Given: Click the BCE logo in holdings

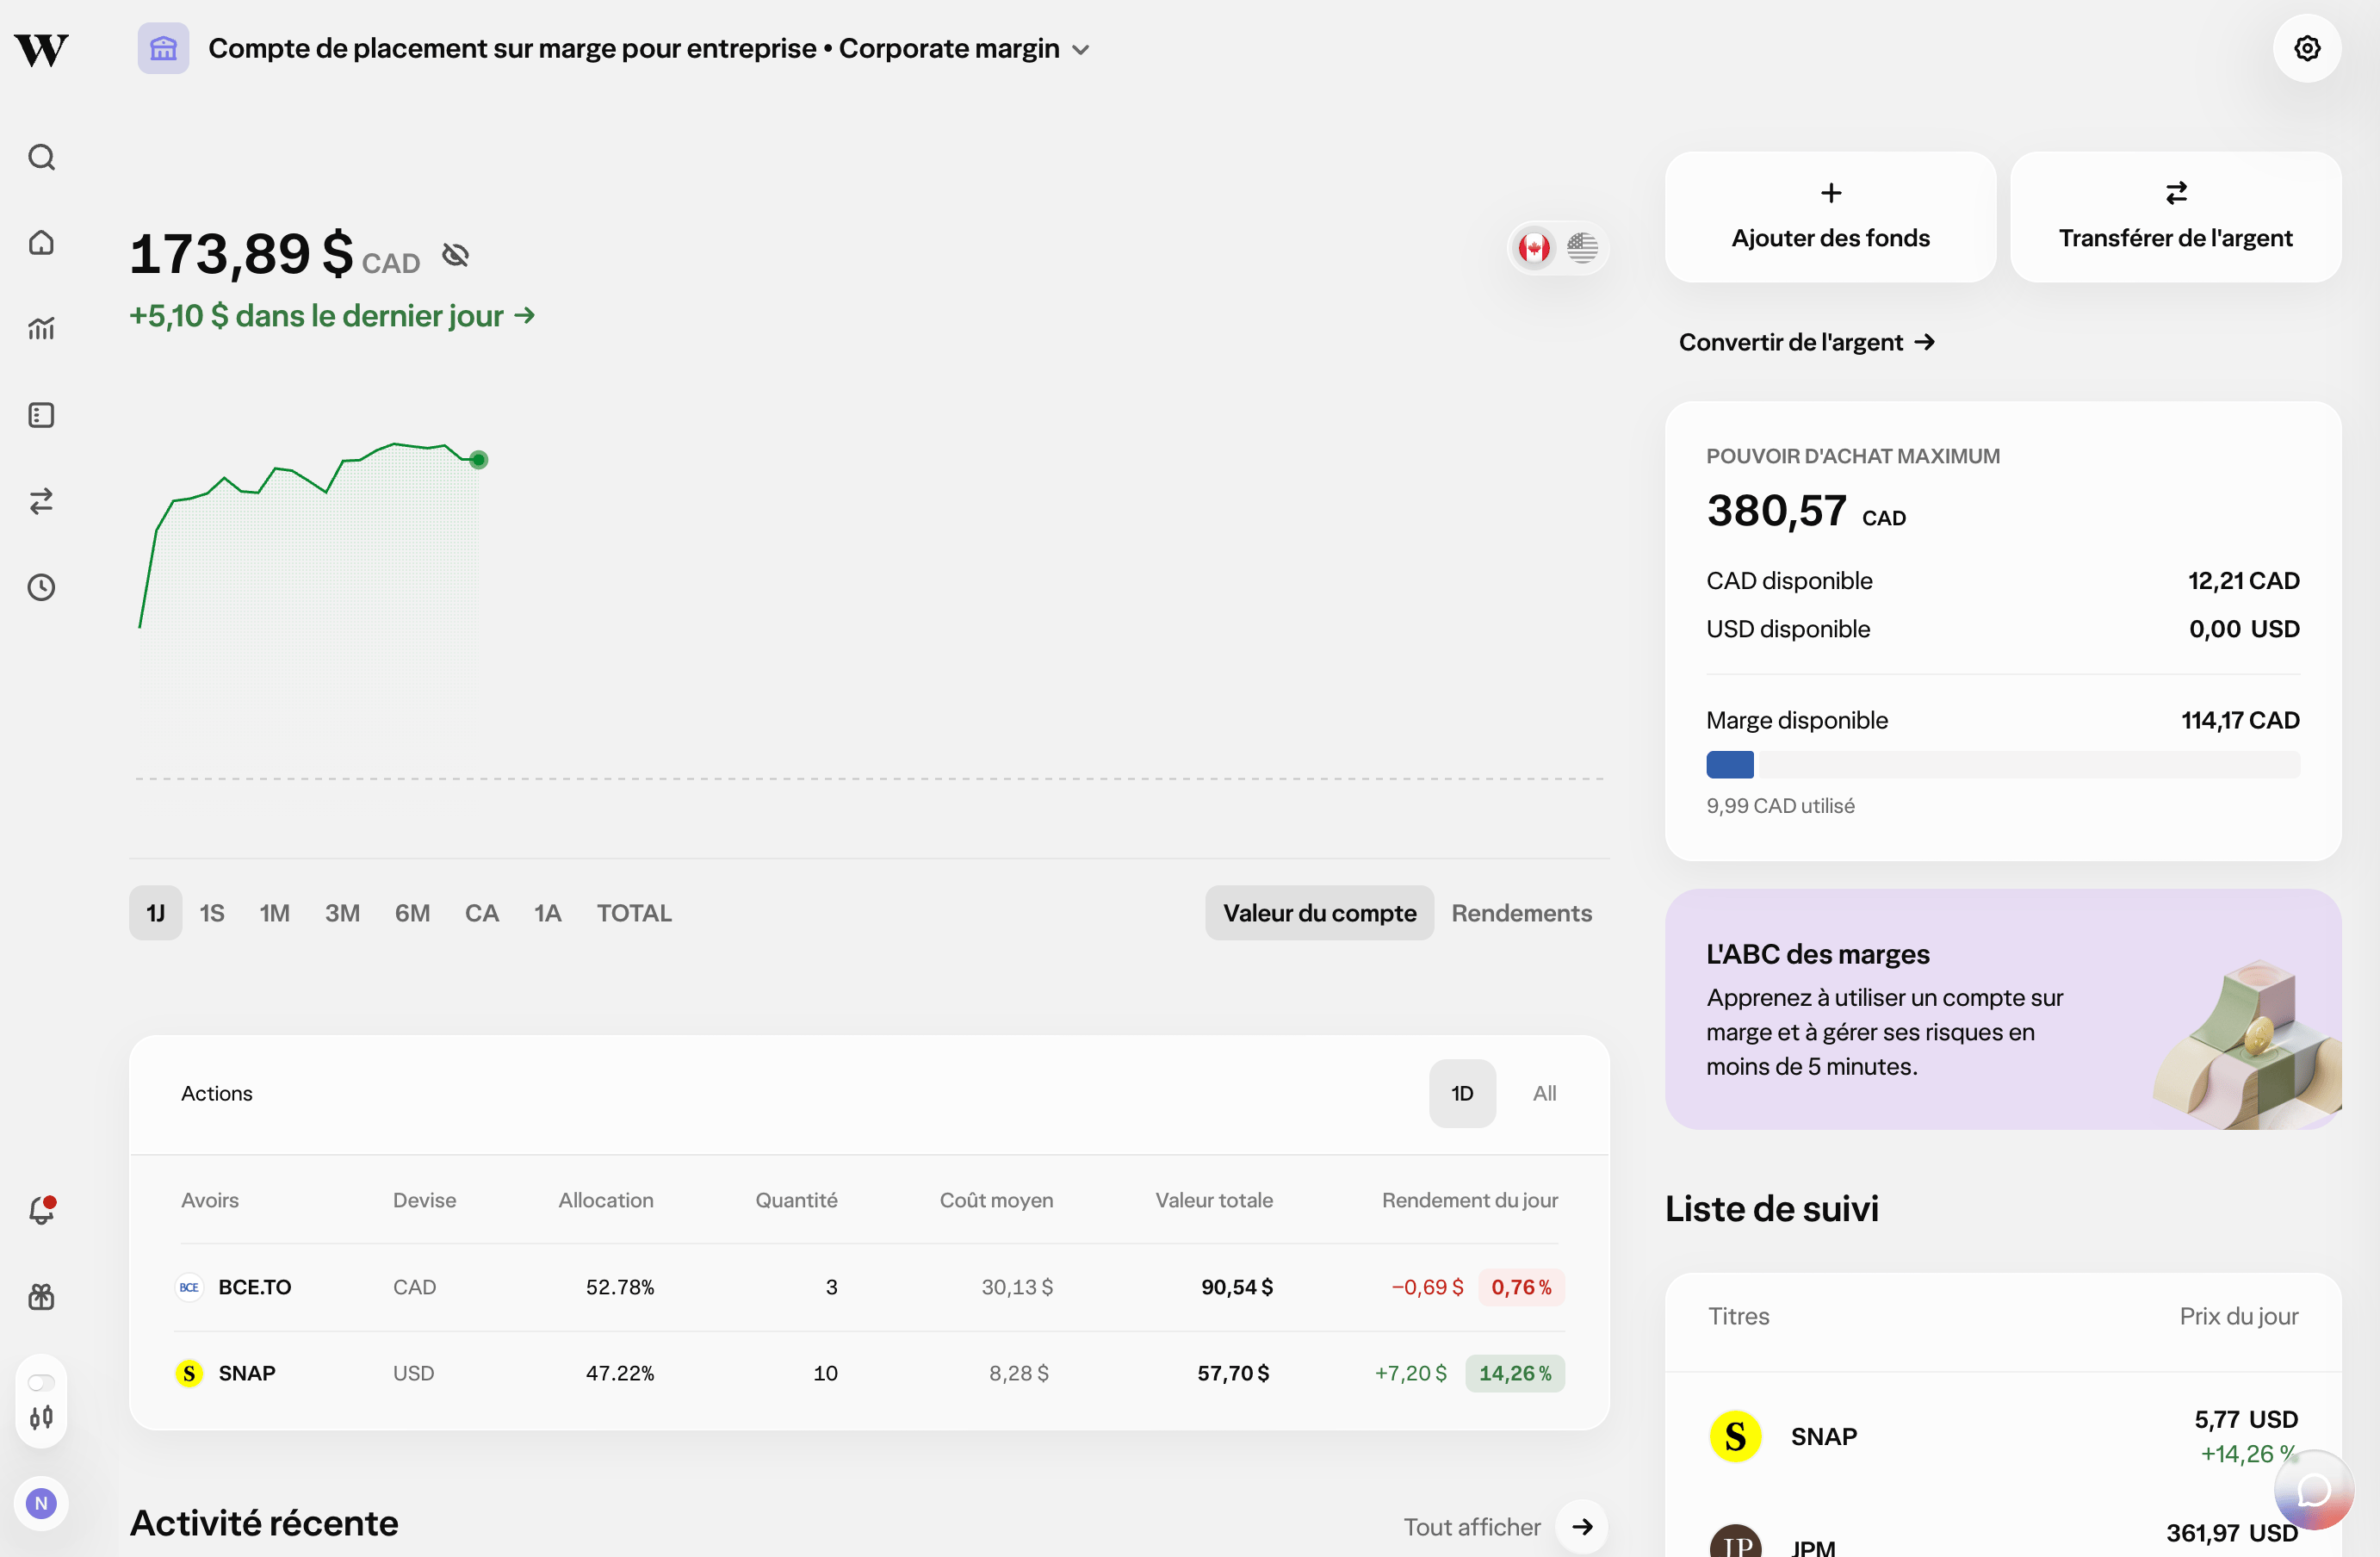Looking at the screenshot, I should pos(189,1287).
